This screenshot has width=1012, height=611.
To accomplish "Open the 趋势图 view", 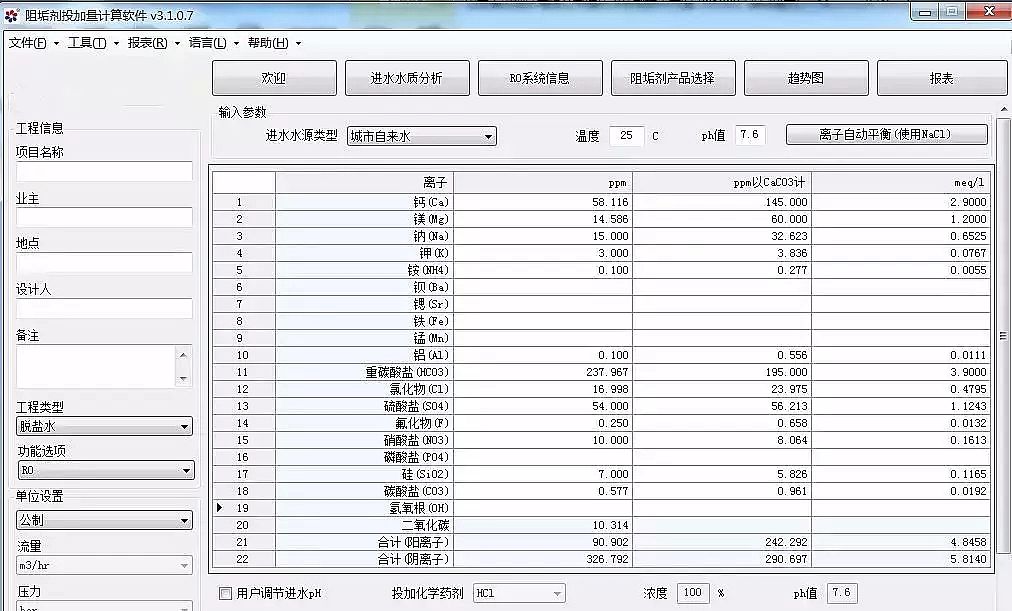I will [806, 77].
